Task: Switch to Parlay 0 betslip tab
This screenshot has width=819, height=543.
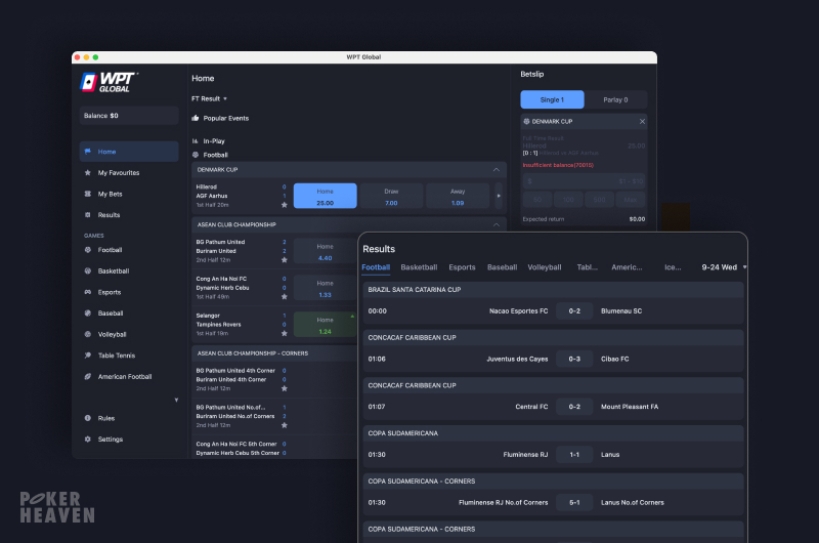Action: click(x=616, y=100)
